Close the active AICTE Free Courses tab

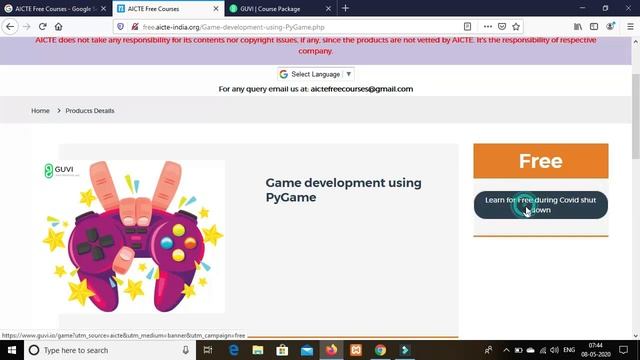pyautogui.click(x=216, y=9)
